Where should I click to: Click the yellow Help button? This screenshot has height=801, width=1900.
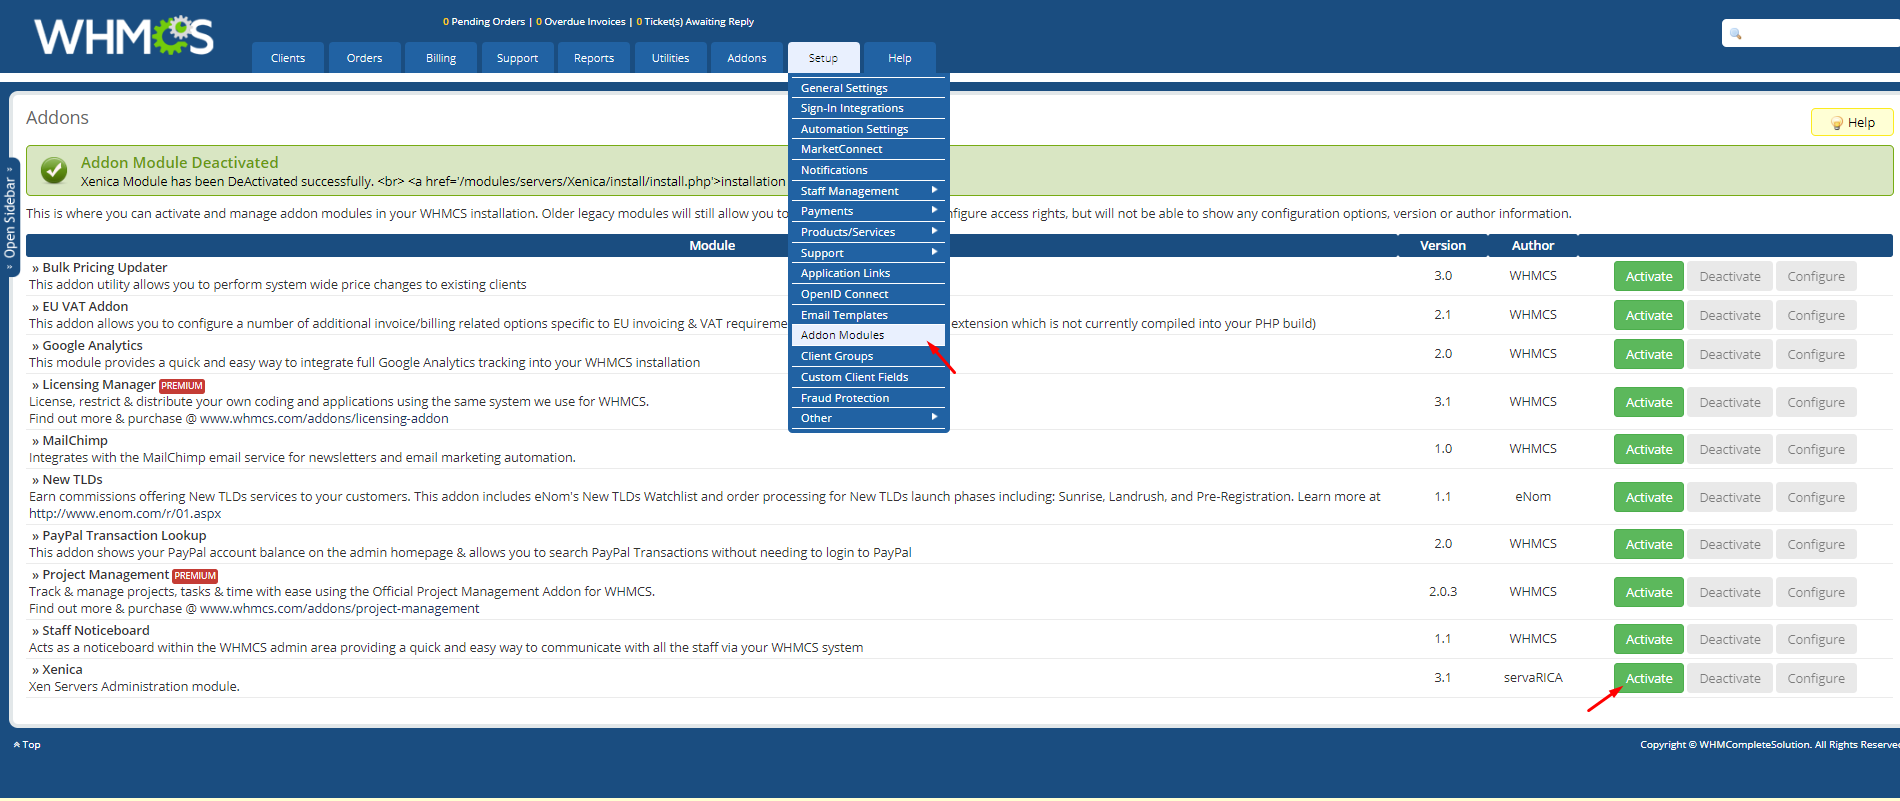pos(1852,122)
